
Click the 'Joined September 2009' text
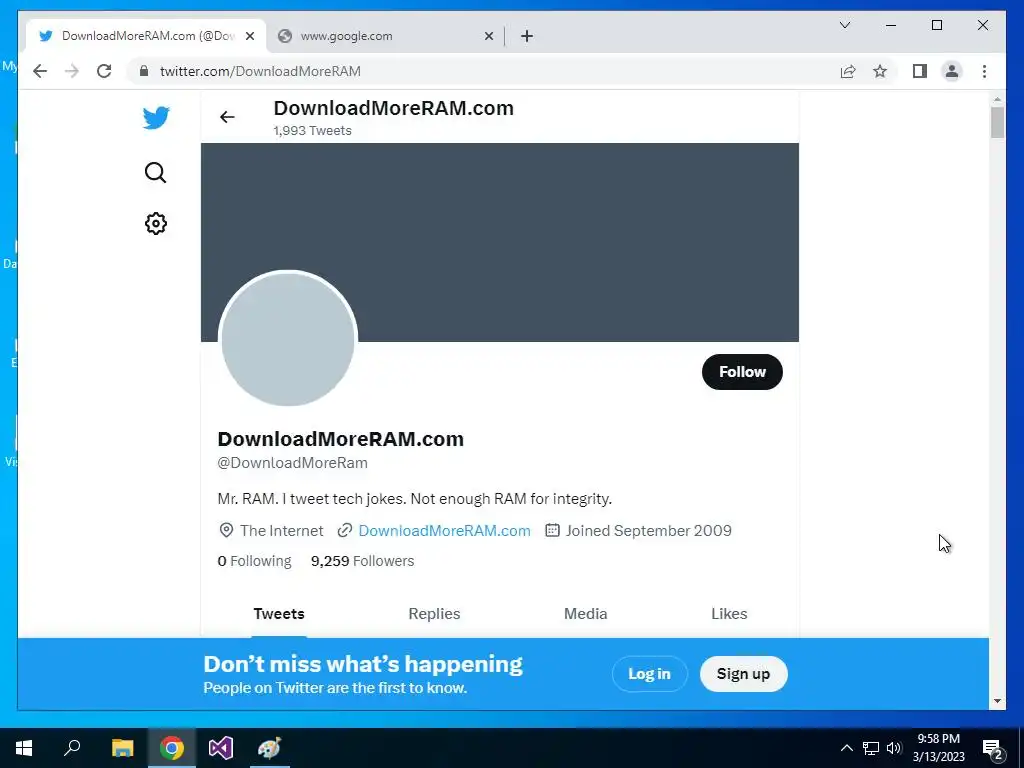pyautogui.click(x=648, y=530)
